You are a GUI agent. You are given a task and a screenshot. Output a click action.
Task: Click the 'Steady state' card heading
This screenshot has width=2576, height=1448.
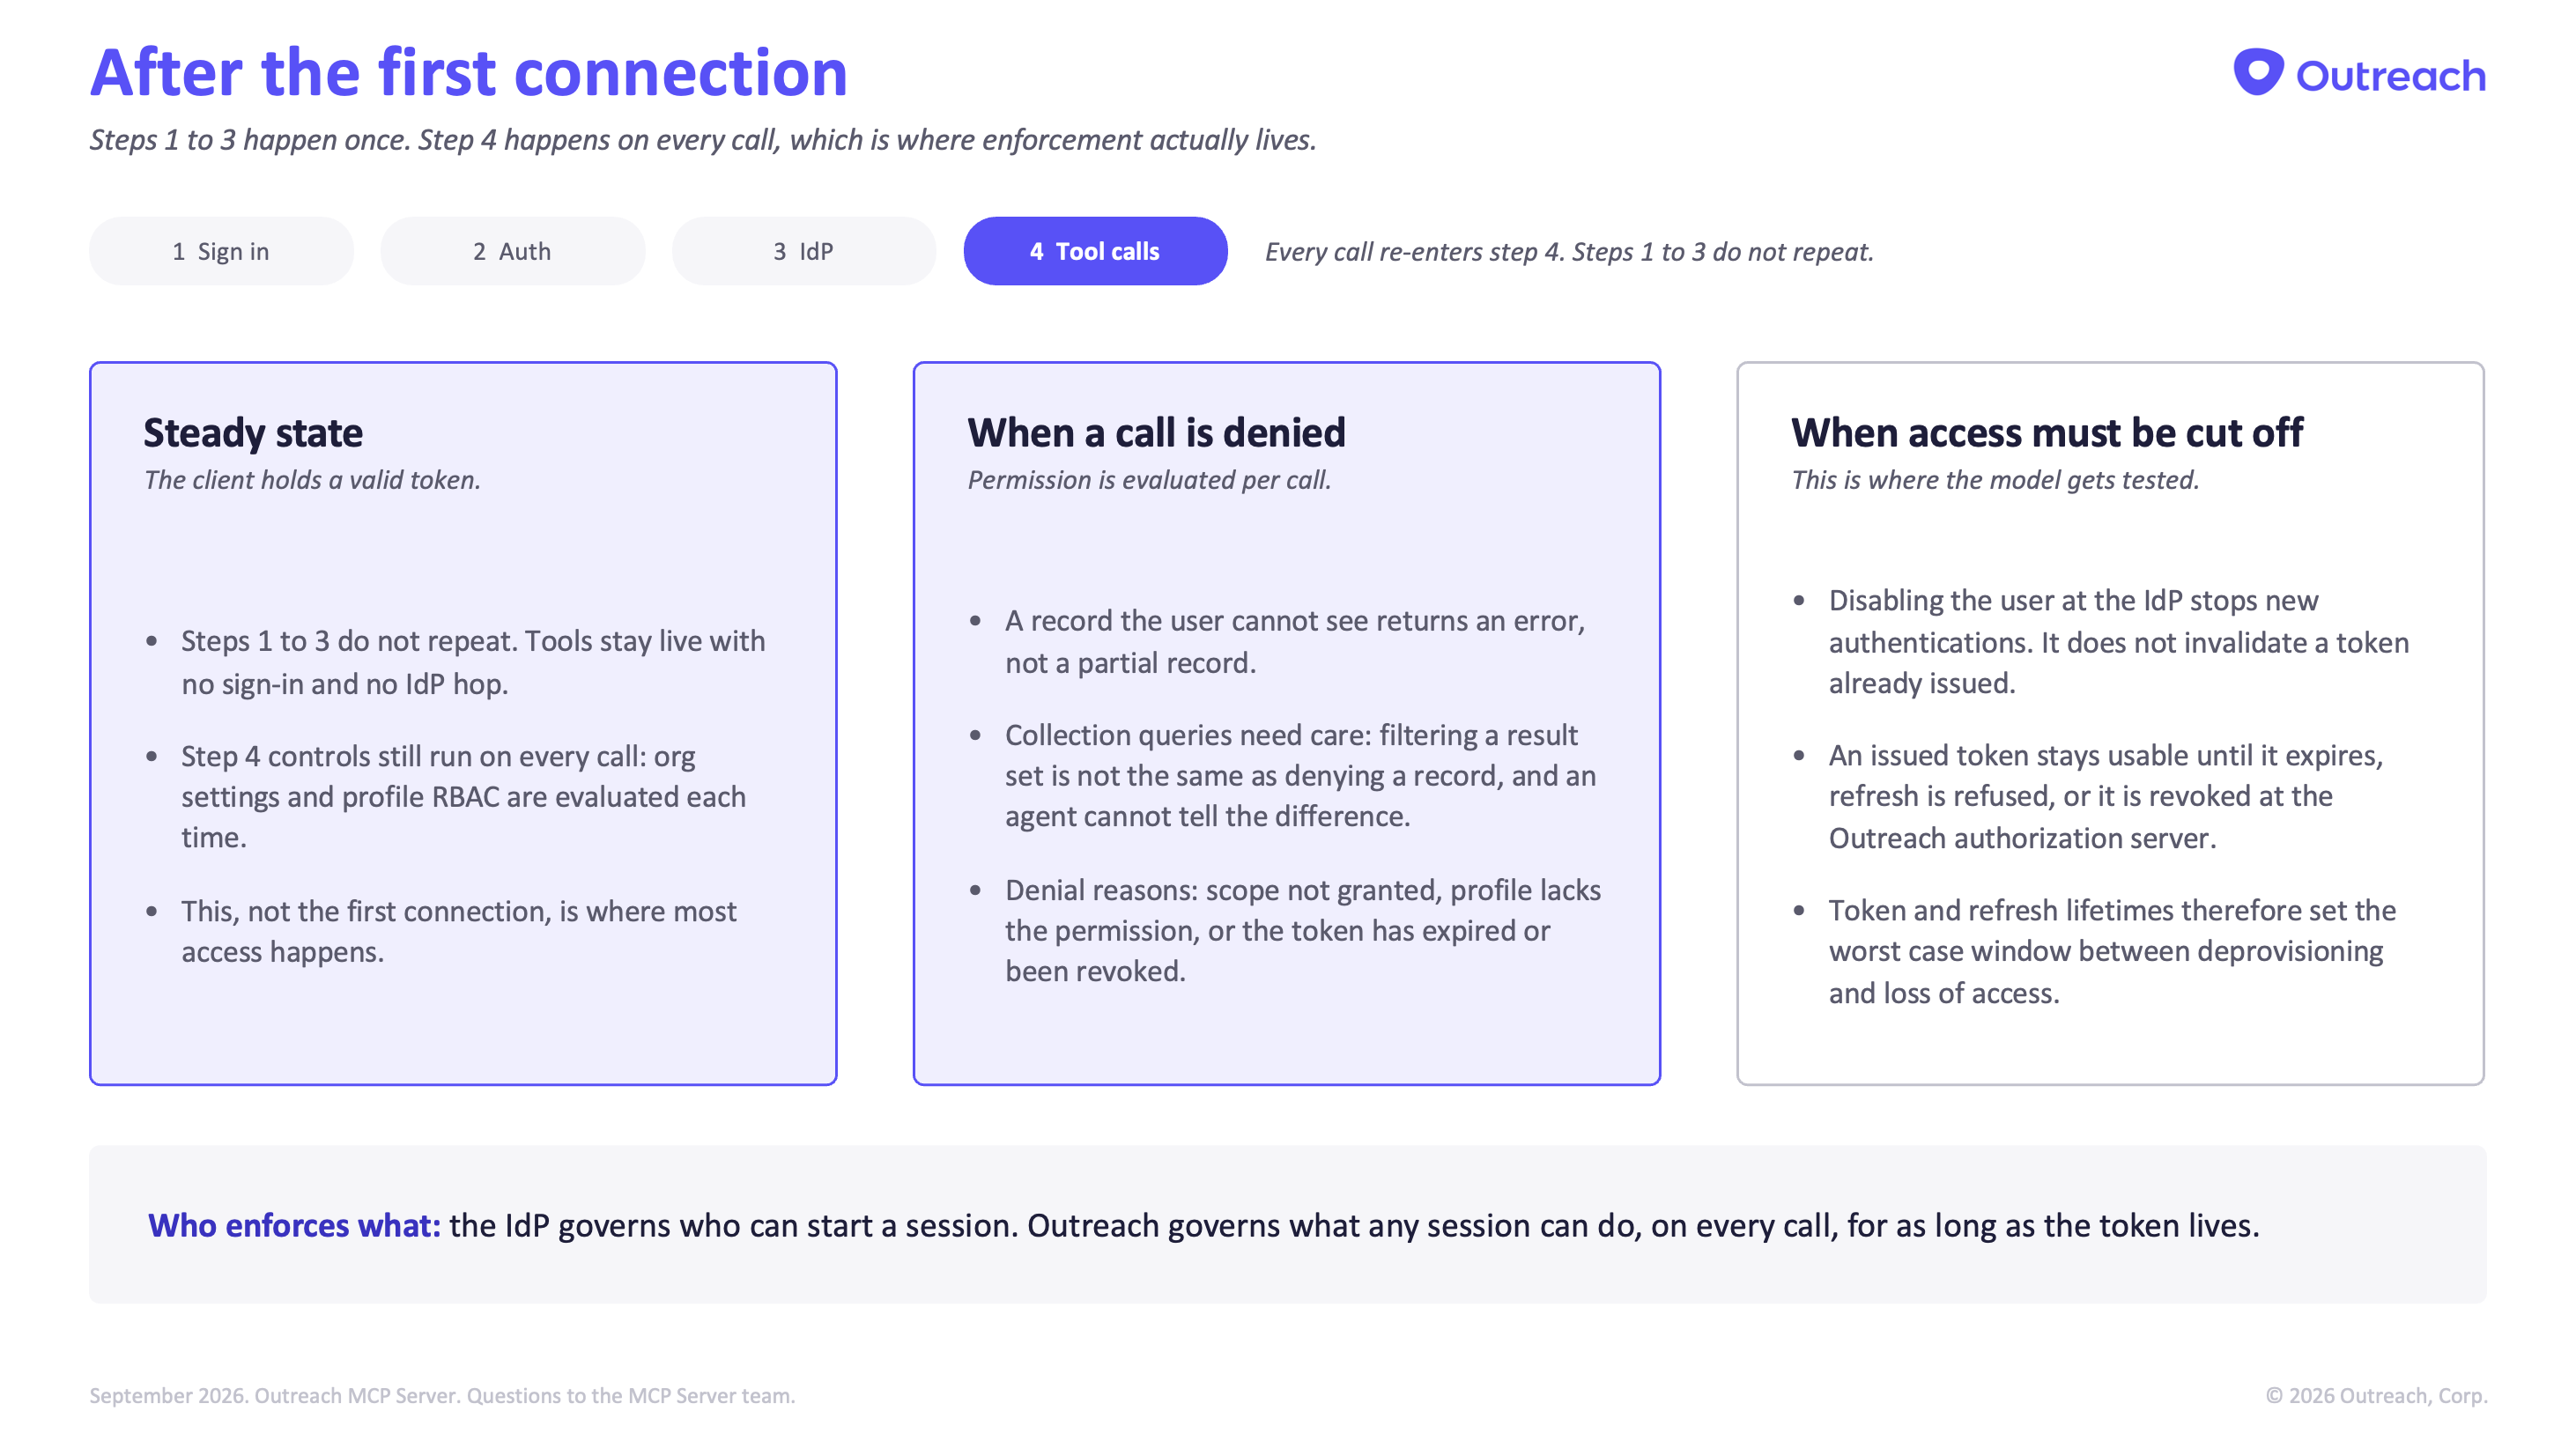click(253, 432)
